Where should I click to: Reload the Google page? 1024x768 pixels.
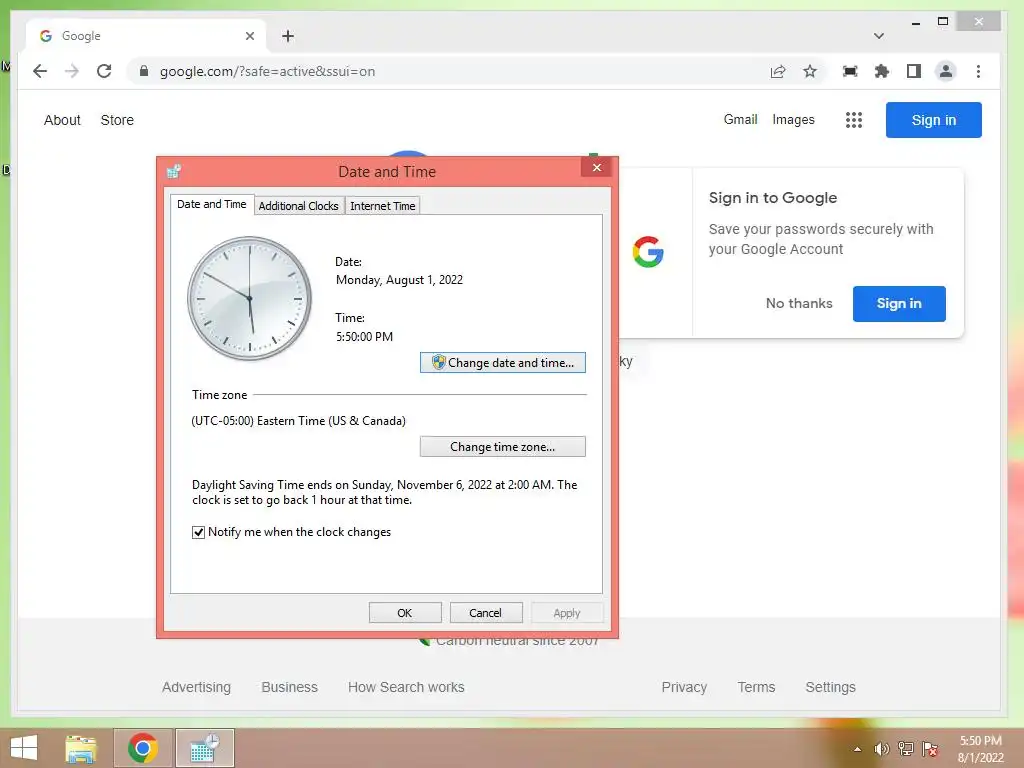click(104, 71)
